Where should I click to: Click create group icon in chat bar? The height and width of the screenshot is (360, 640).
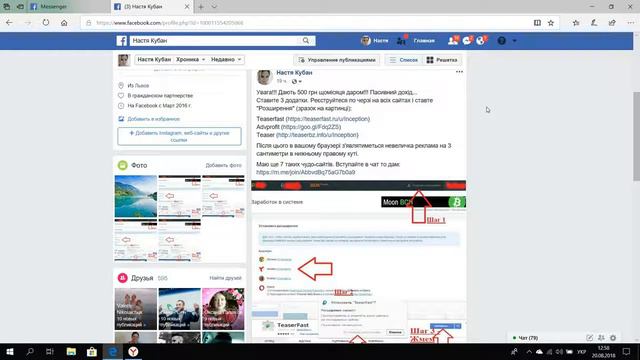tap(601, 338)
